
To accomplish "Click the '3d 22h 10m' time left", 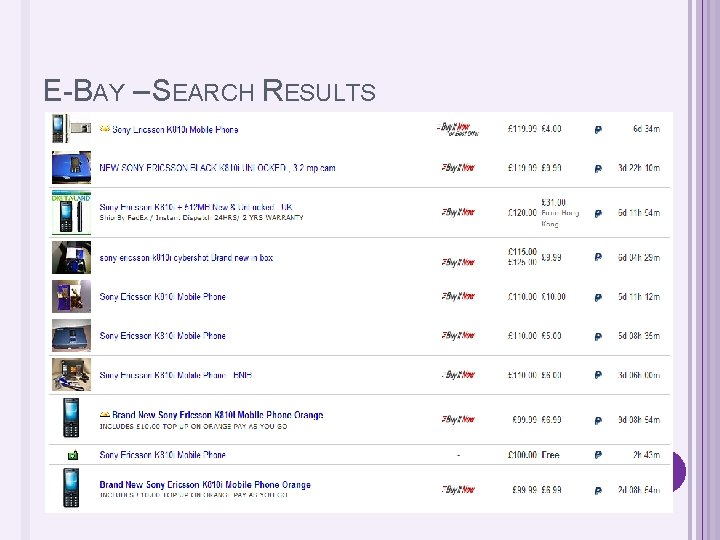I will pos(639,168).
